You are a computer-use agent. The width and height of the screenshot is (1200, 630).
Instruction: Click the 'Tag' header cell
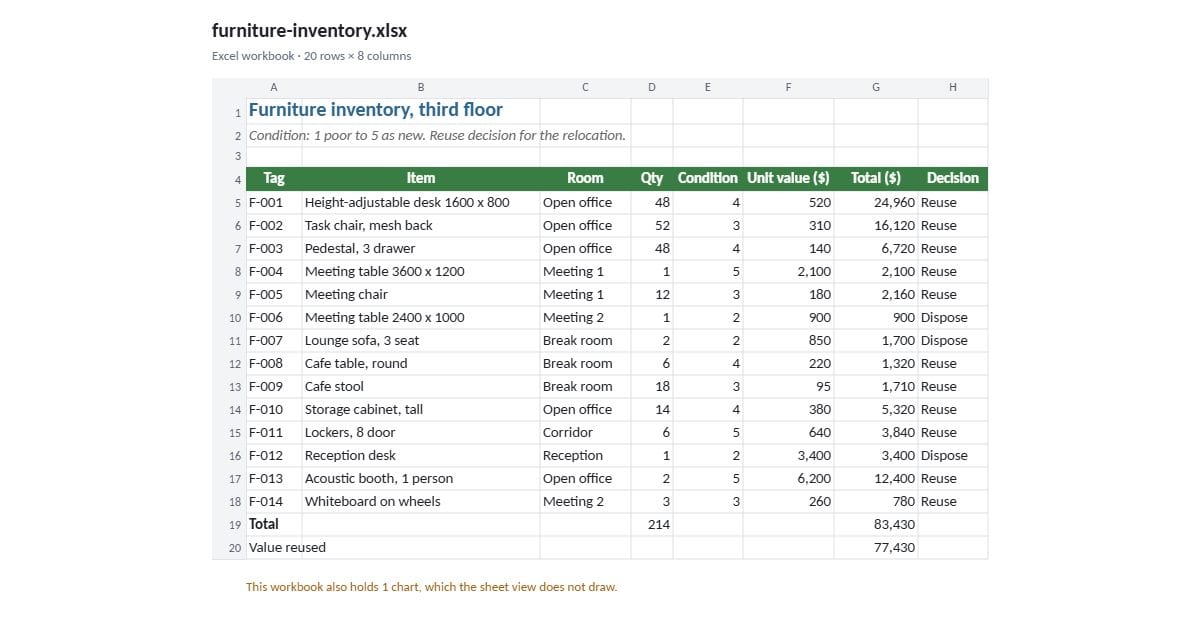(x=274, y=178)
